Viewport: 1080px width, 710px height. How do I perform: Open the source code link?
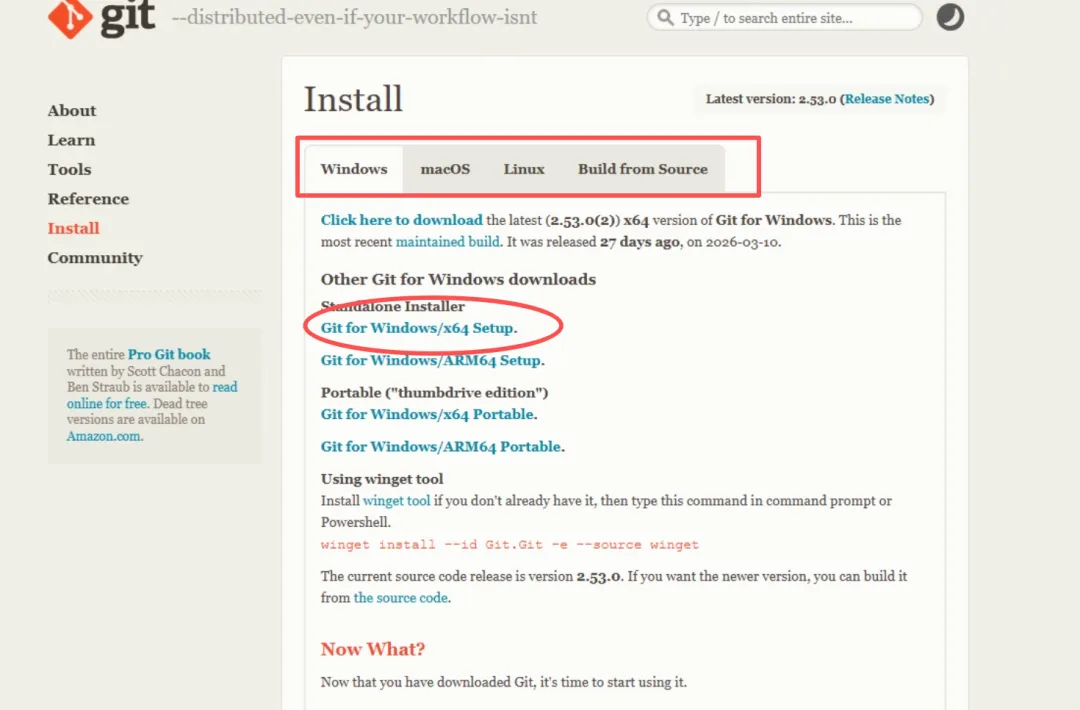[x=400, y=598]
